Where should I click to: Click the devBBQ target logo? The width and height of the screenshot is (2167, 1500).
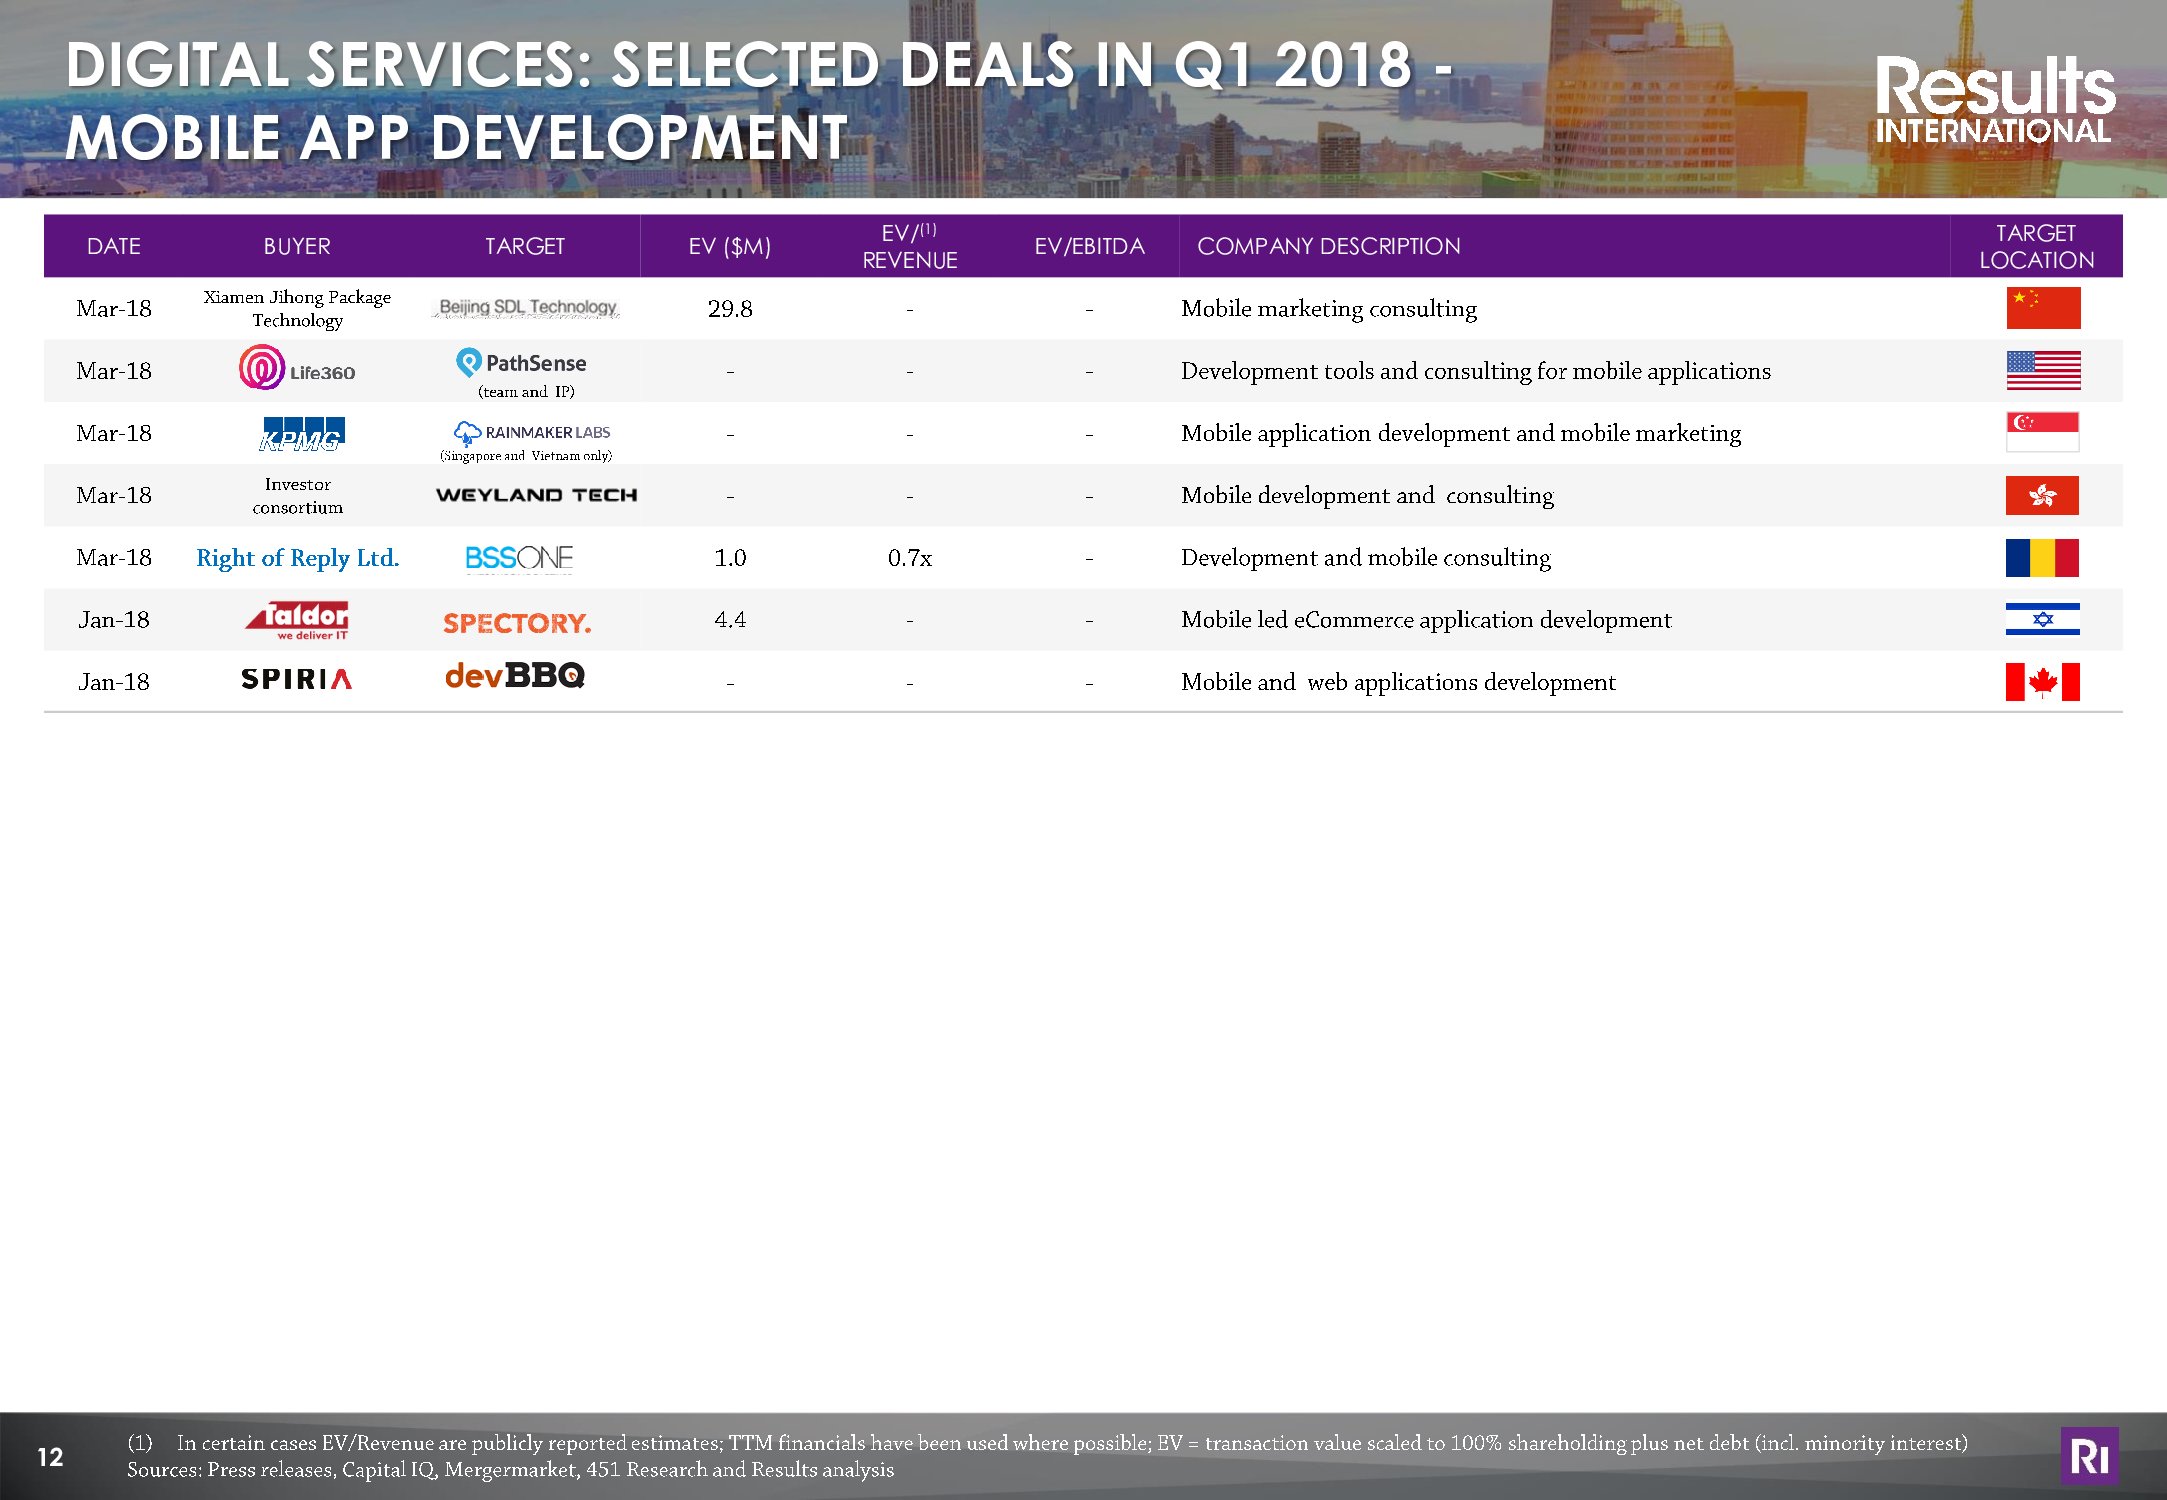(x=515, y=677)
